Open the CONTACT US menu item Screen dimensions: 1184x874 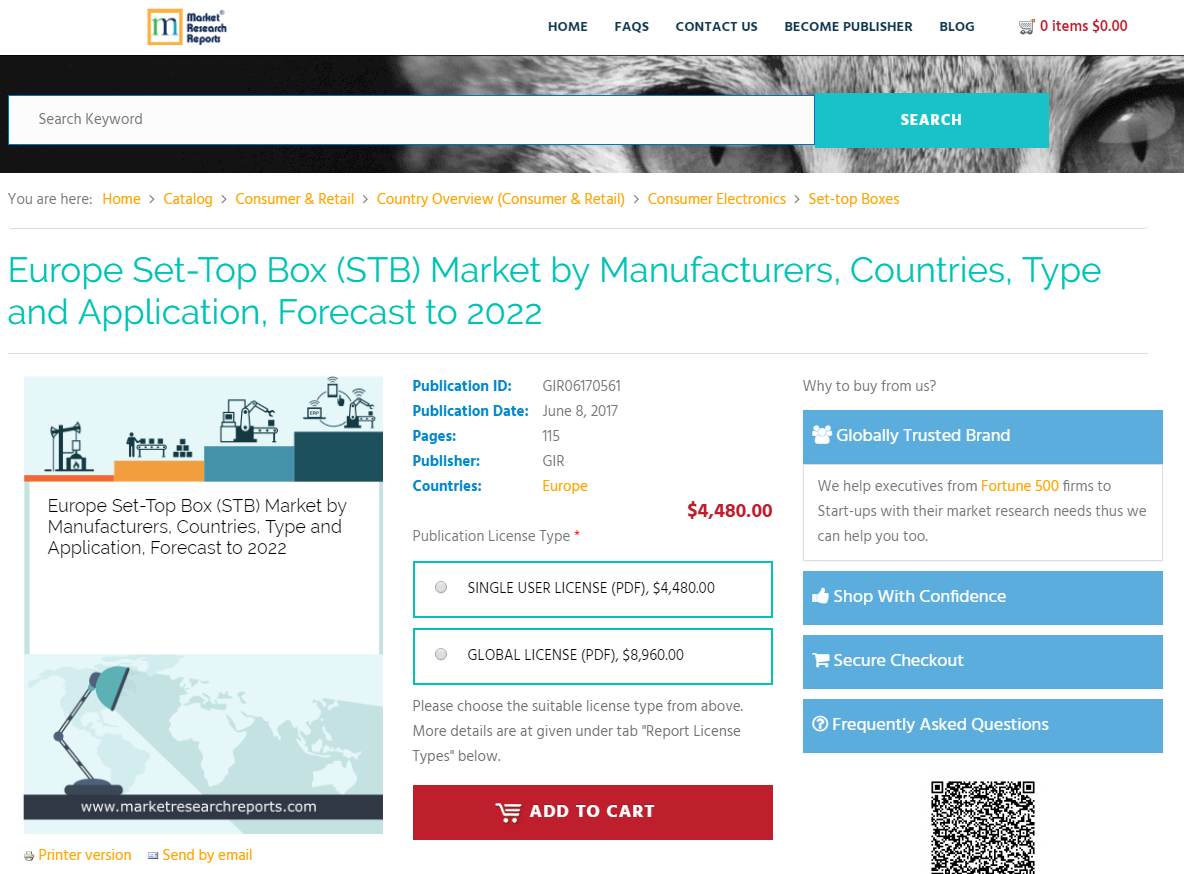(716, 26)
